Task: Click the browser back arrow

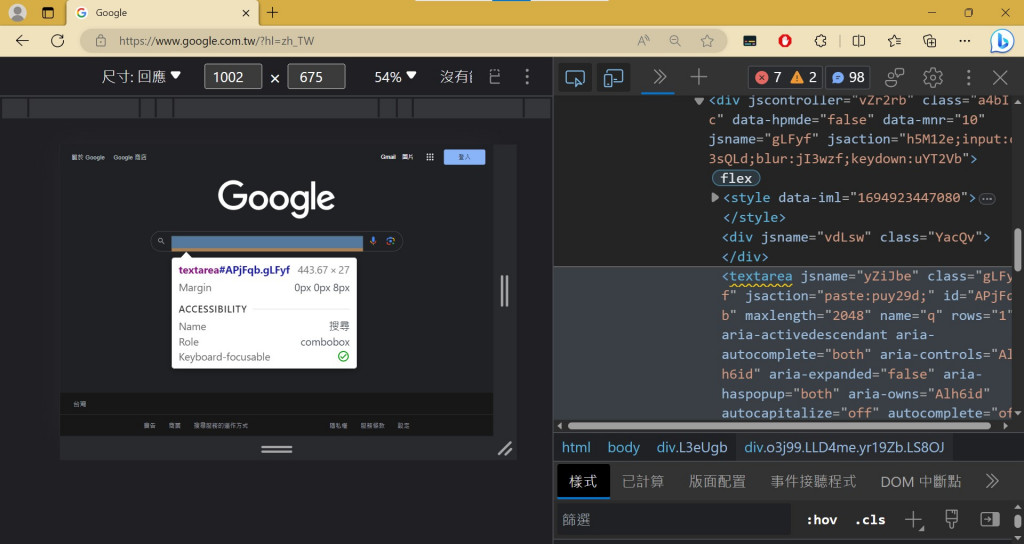Action: [x=22, y=40]
